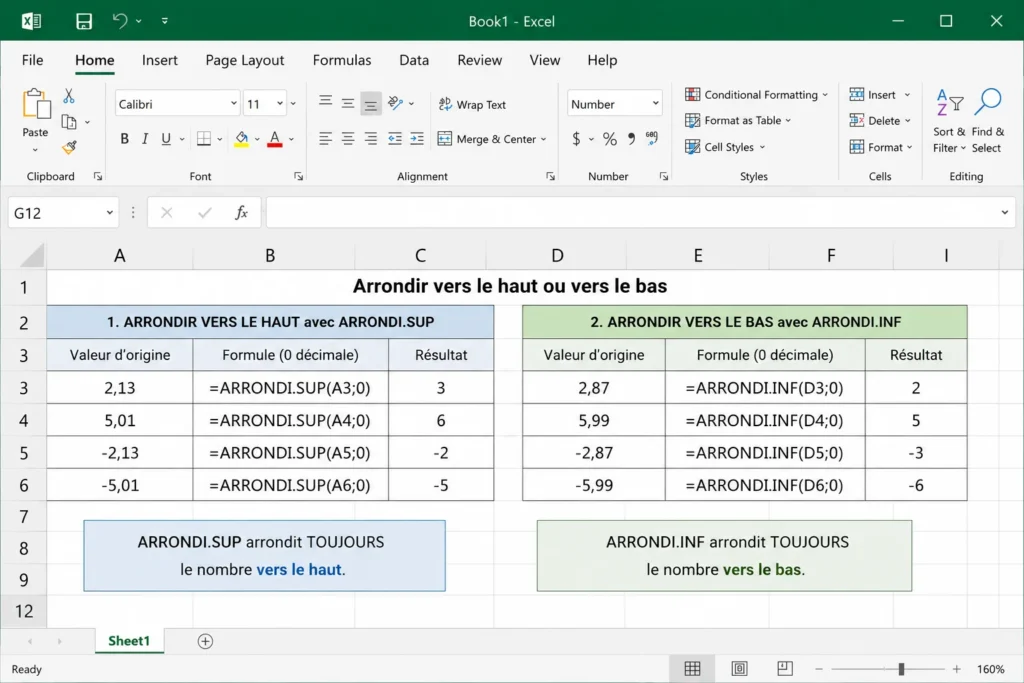Click the Bottom Align icon
Viewport: 1024px width, 683px height.
point(370,104)
